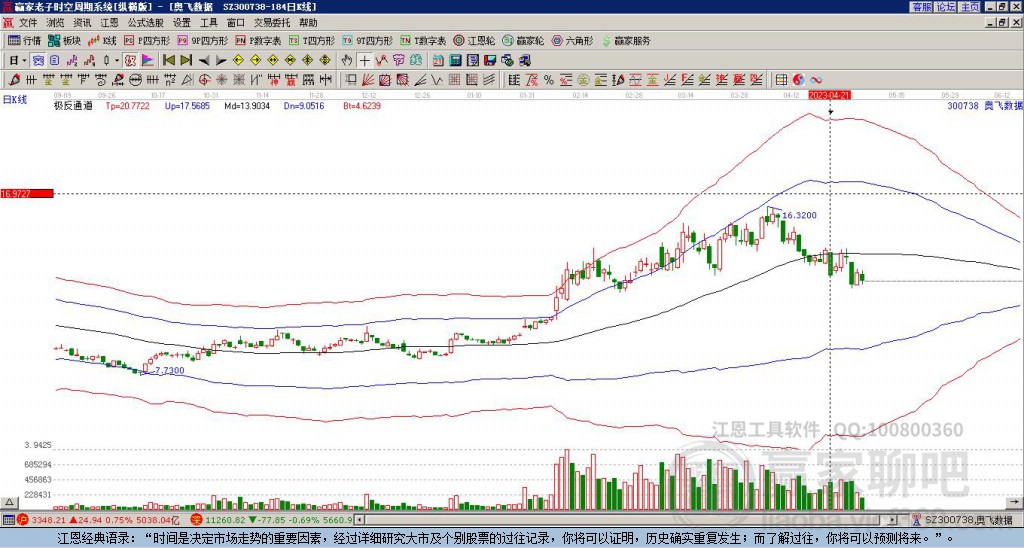Step chart left with black arrow
The height and width of the screenshot is (548, 1024).
[204, 61]
